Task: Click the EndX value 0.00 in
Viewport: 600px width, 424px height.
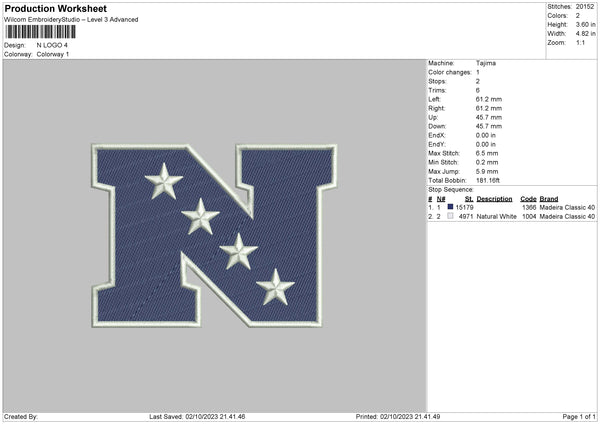Action: click(x=486, y=135)
